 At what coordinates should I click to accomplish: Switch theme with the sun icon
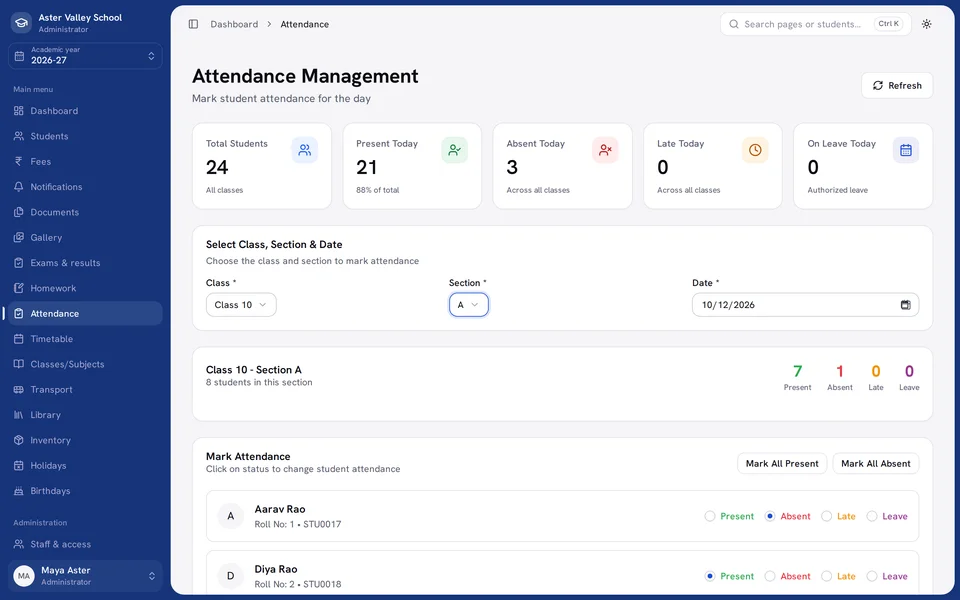point(926,24)
